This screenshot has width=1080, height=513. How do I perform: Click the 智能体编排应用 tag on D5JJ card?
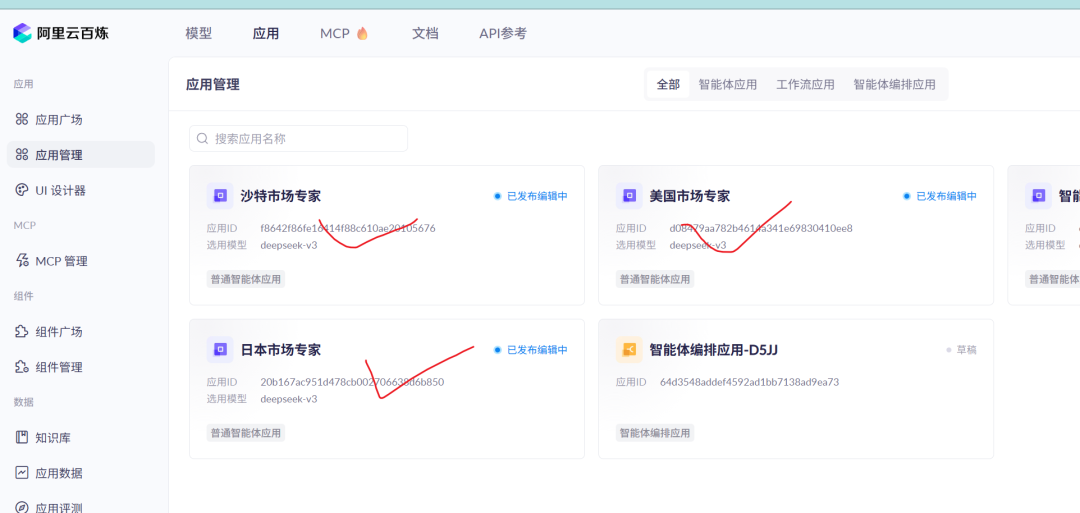(655, 433)
